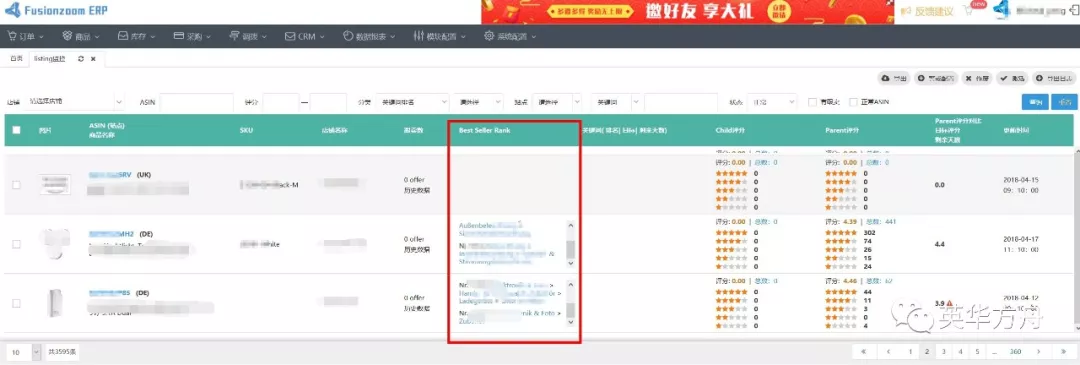Open the 系统配置 system settings gear menu
The width and height of the screenshot is (1080, 365).
point(510,36)
